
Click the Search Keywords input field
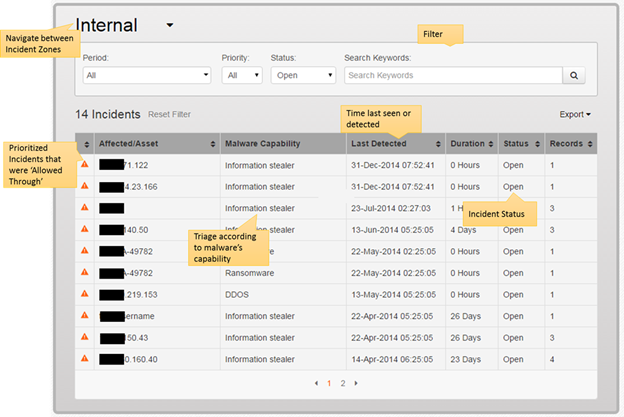pos(452,75)
